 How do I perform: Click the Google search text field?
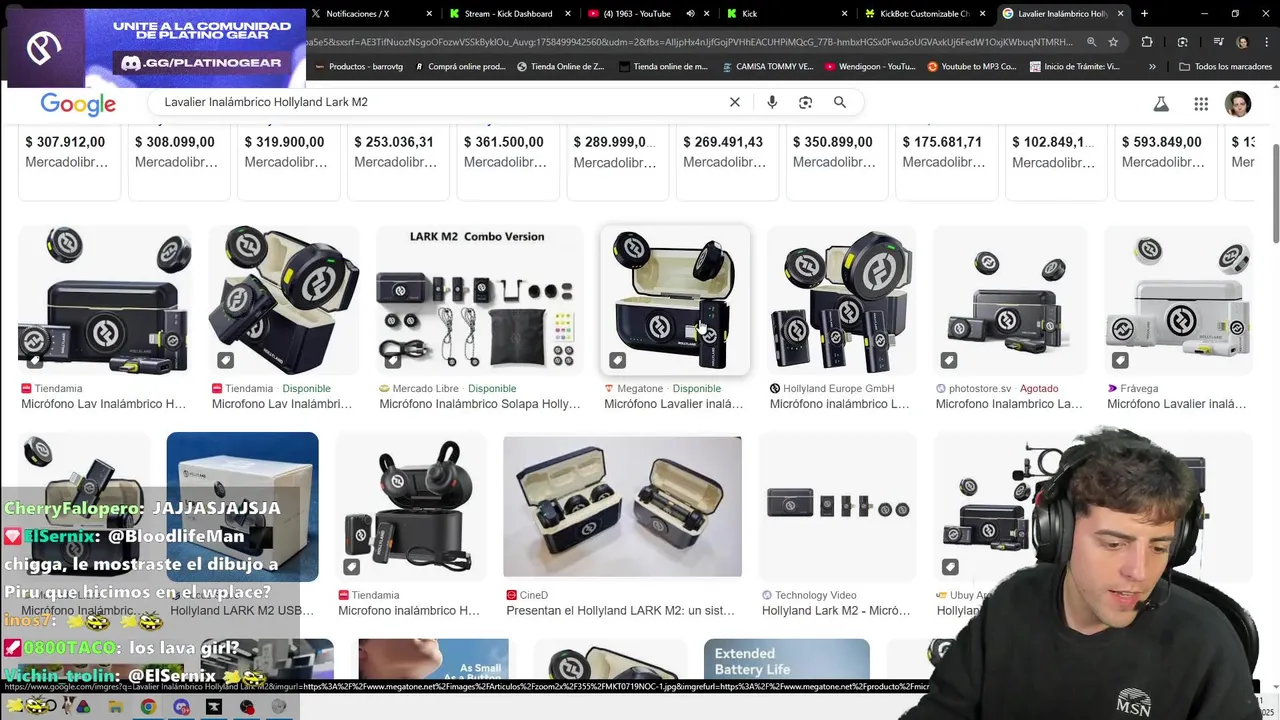click(x=440, y=102)
